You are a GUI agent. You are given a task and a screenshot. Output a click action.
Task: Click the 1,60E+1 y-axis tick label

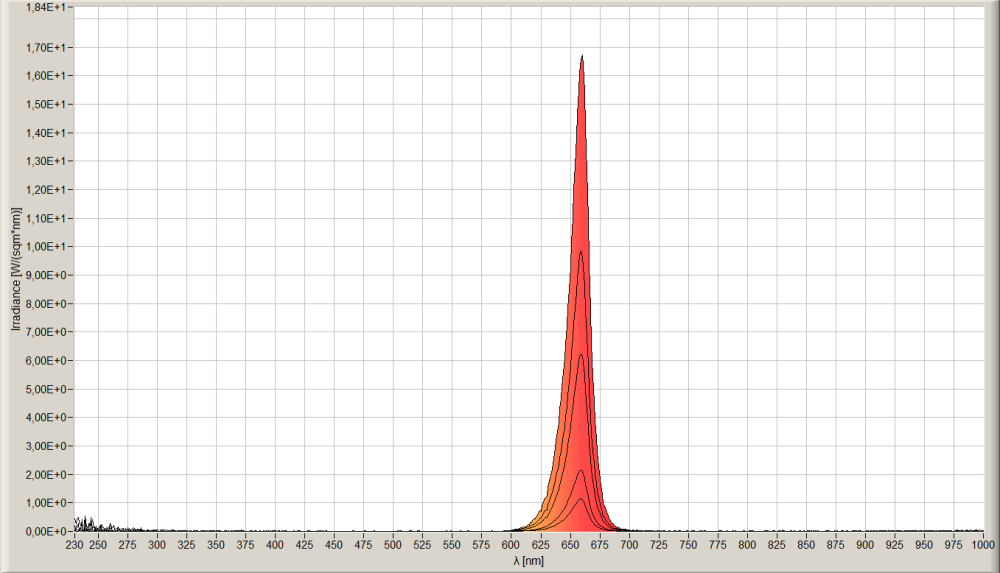pos(44,76)
